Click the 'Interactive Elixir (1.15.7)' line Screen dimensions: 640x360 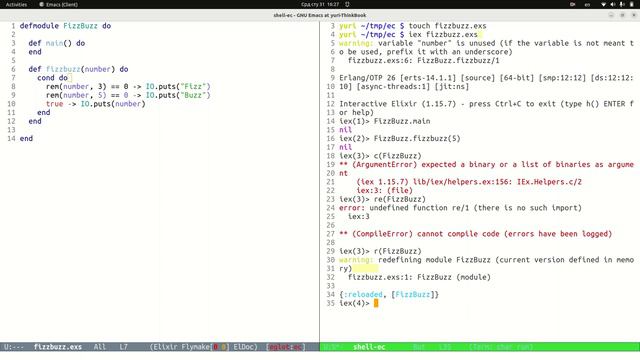tap(486, 104)
